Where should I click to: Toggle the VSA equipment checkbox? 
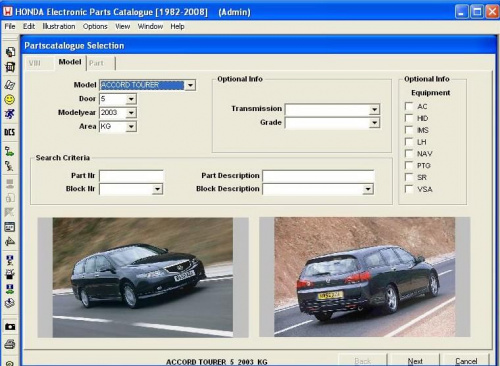pyautogui.click(x=409, y=189)
